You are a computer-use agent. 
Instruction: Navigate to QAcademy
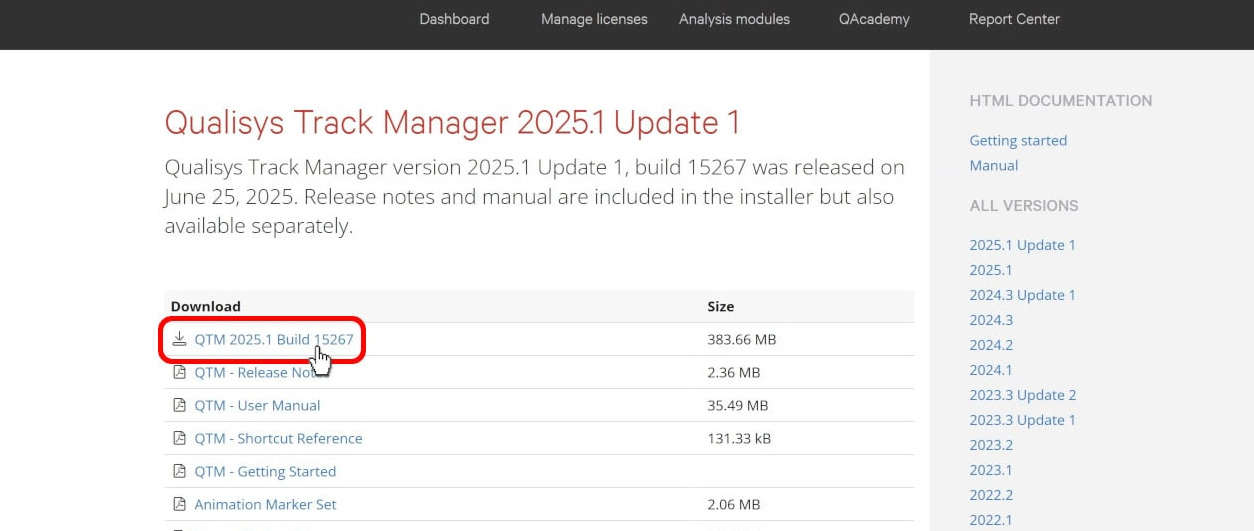click(x=874, y=19)
